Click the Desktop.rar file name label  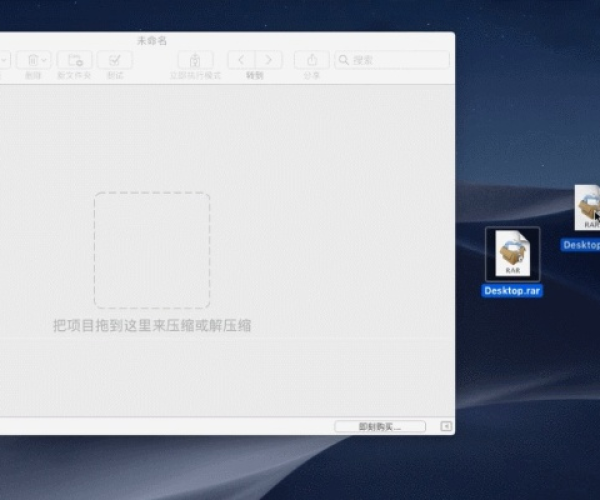(x=512, y=291)
